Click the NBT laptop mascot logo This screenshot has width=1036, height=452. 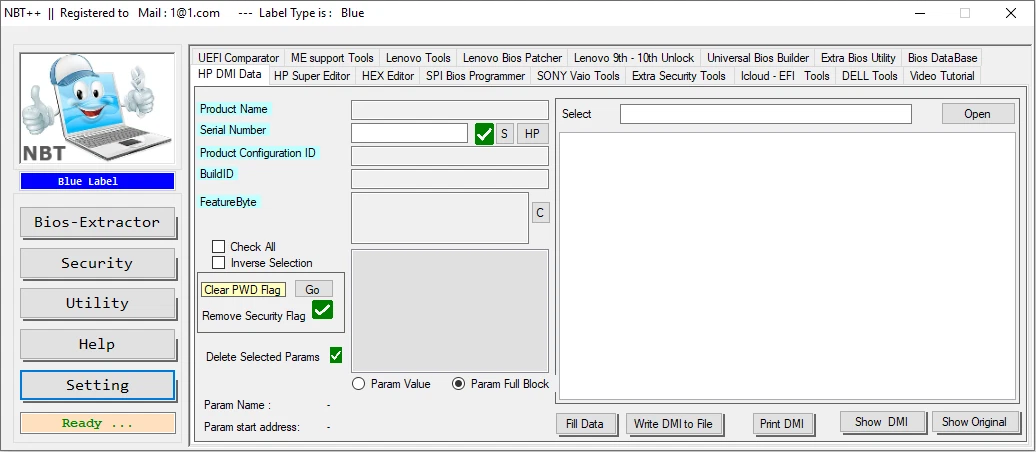click(97, 108)
